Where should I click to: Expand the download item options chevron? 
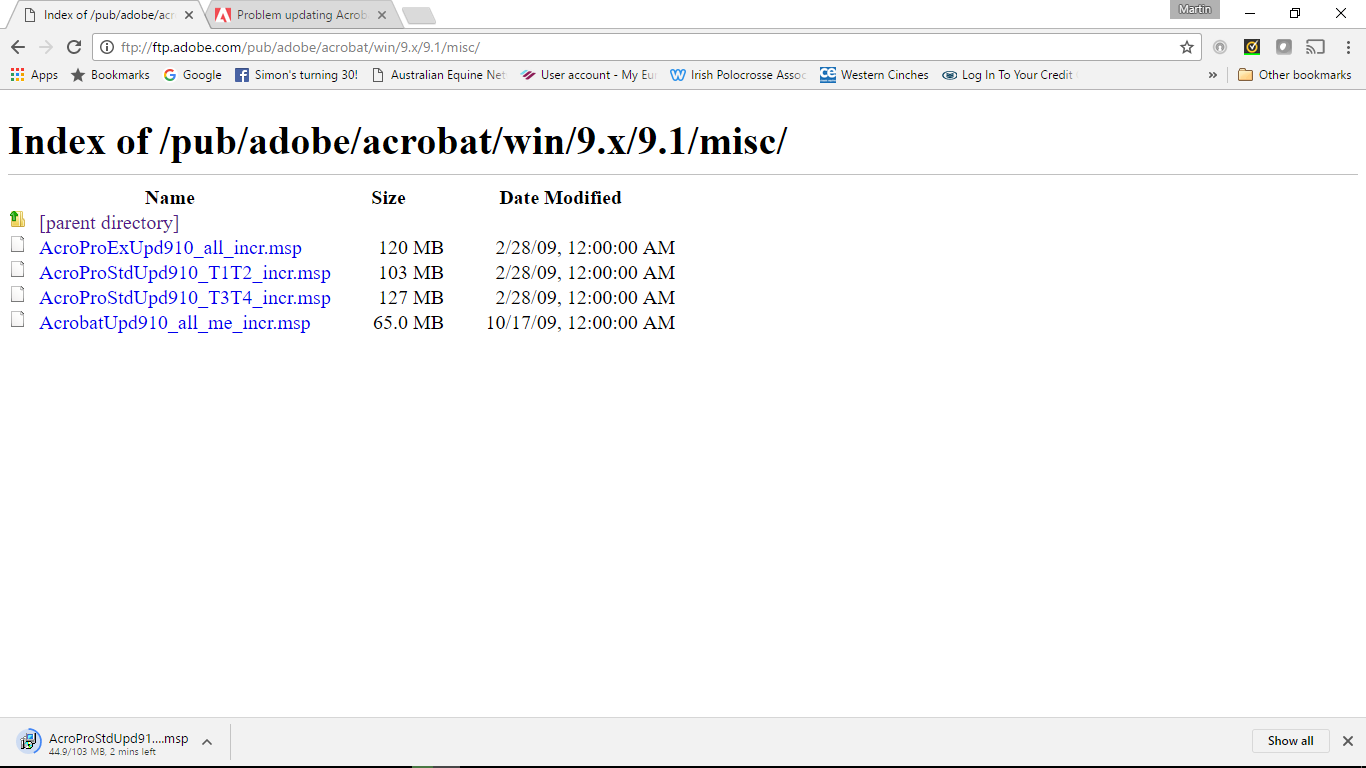click(207, 742)
